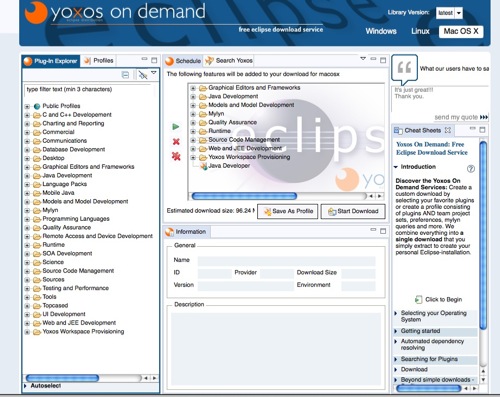Expand the Autoselect section
The width and height of the screenshot is (500, 397).
[25, 386]
